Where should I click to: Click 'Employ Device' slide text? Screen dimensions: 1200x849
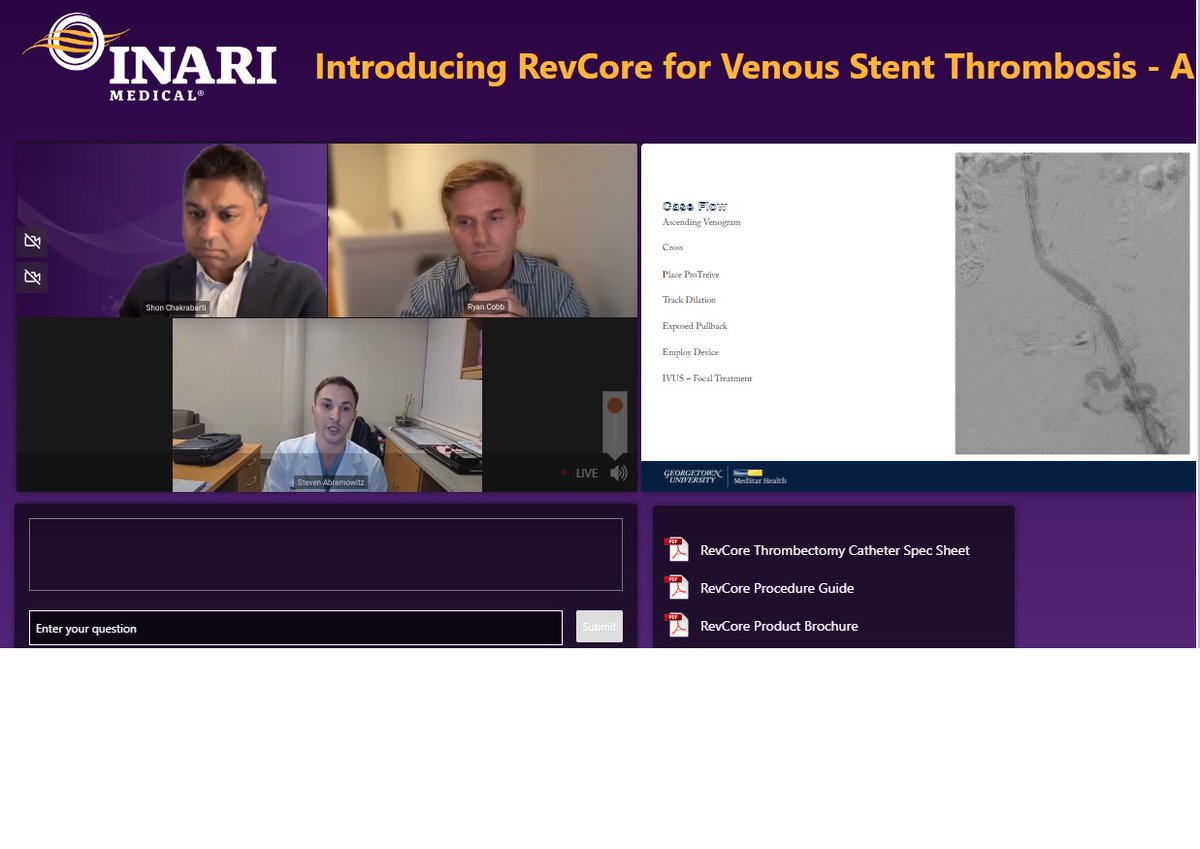click(x=690, y=352)
